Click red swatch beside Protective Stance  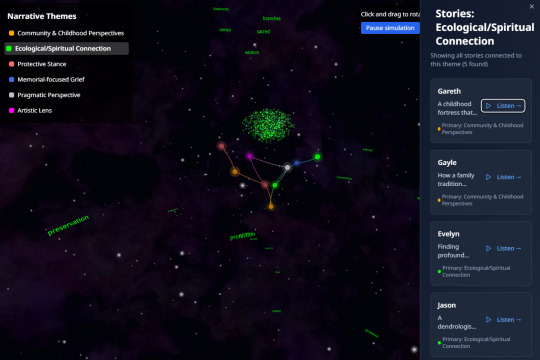11,64
